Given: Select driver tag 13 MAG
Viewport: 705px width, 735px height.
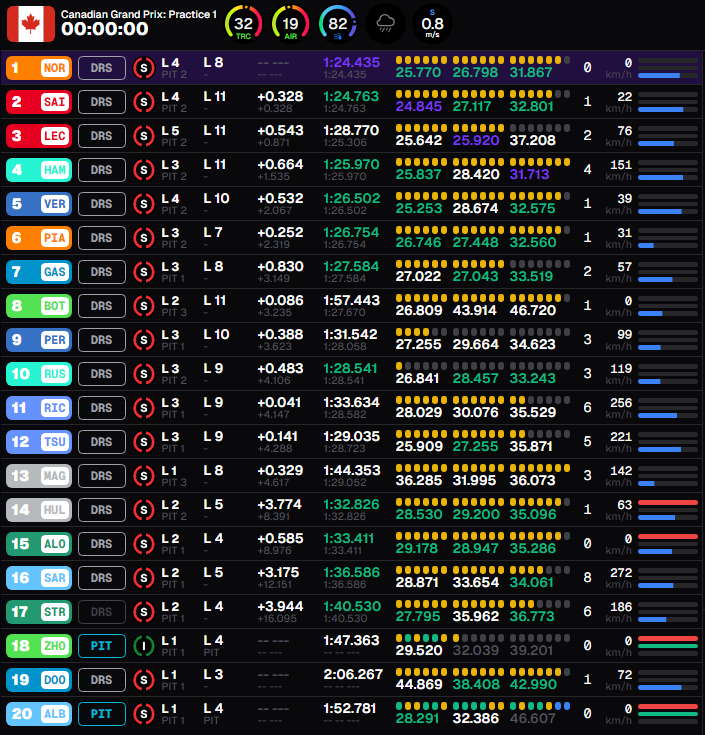Looking at the screenshot, I should point(39,476).
